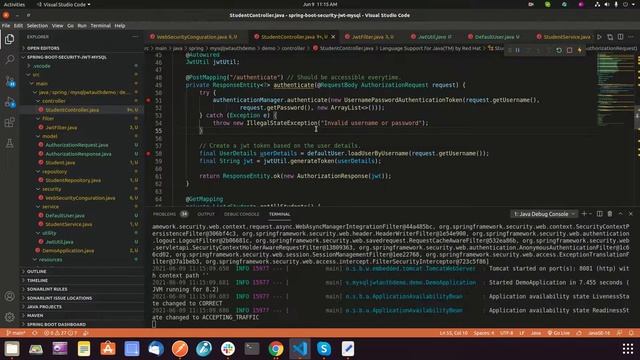Collapse the security folder
Screen dimensions: 640x360
tap(51, 189)
